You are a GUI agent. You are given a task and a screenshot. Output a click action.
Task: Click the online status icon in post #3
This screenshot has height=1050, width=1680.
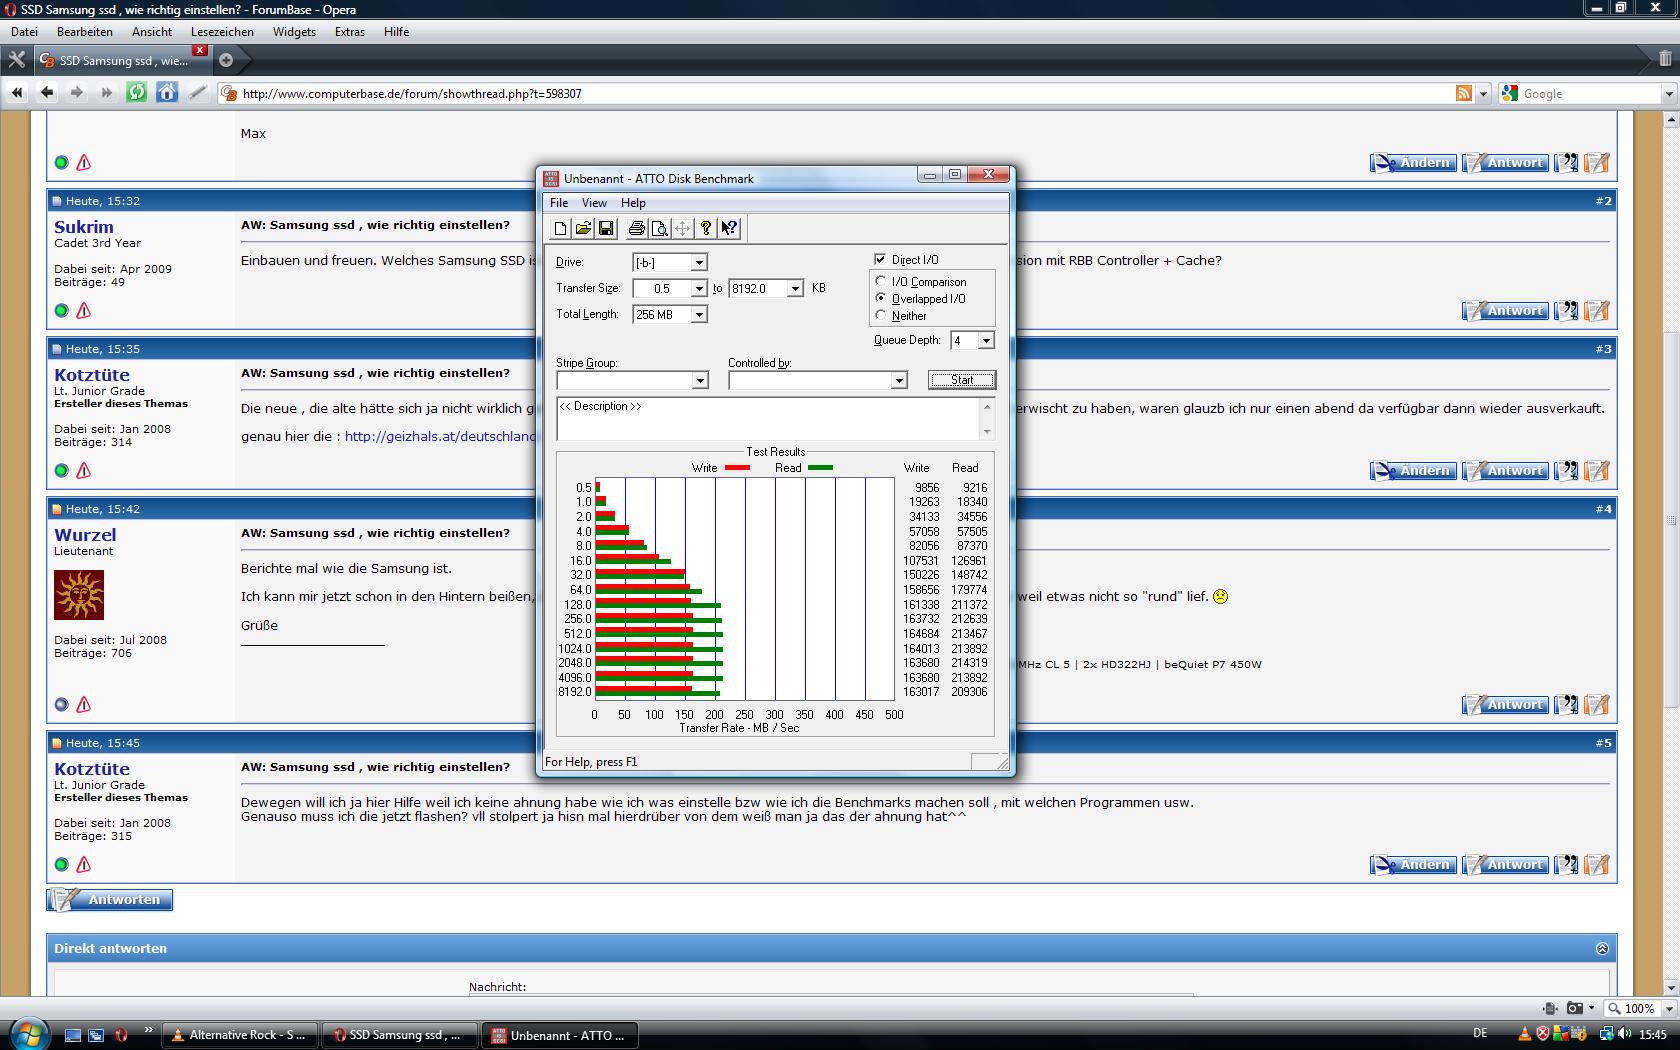[x=61, y=470]
